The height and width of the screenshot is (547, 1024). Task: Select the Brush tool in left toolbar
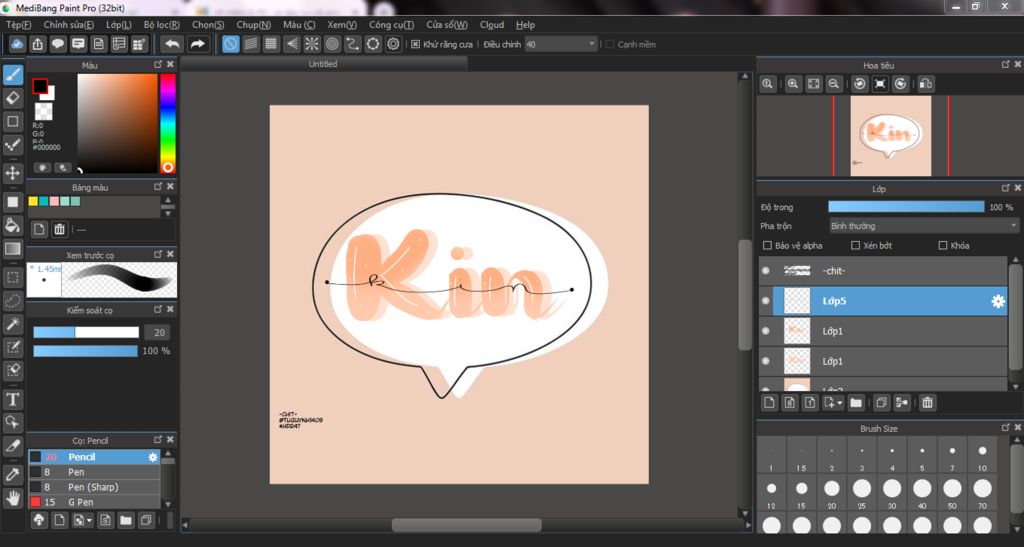click(12, 74)
